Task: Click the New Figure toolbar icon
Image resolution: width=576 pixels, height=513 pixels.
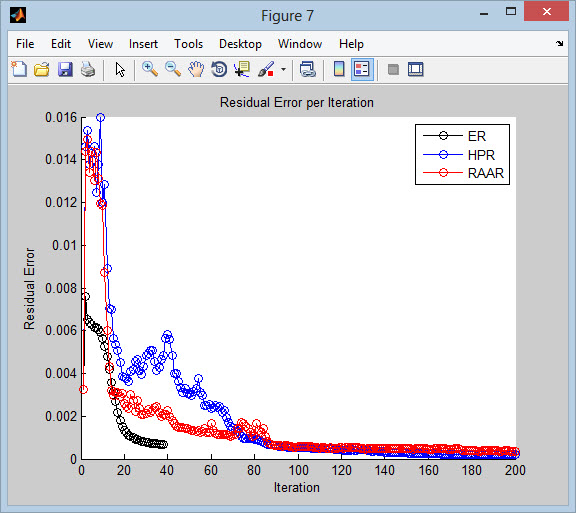Action: [19, 69]
